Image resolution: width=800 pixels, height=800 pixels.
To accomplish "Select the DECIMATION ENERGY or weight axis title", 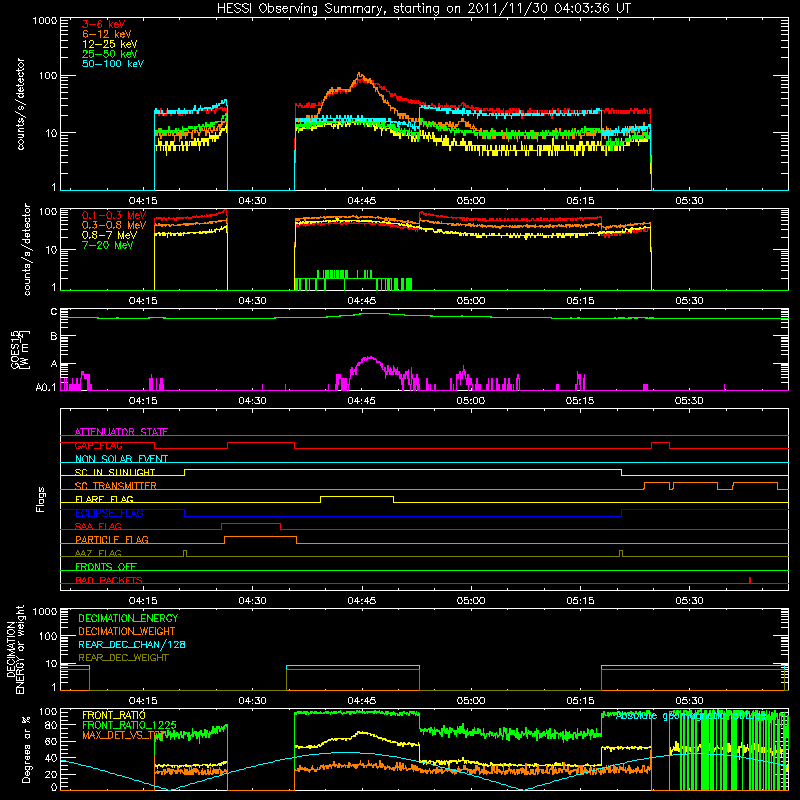I will coord(15,649).
